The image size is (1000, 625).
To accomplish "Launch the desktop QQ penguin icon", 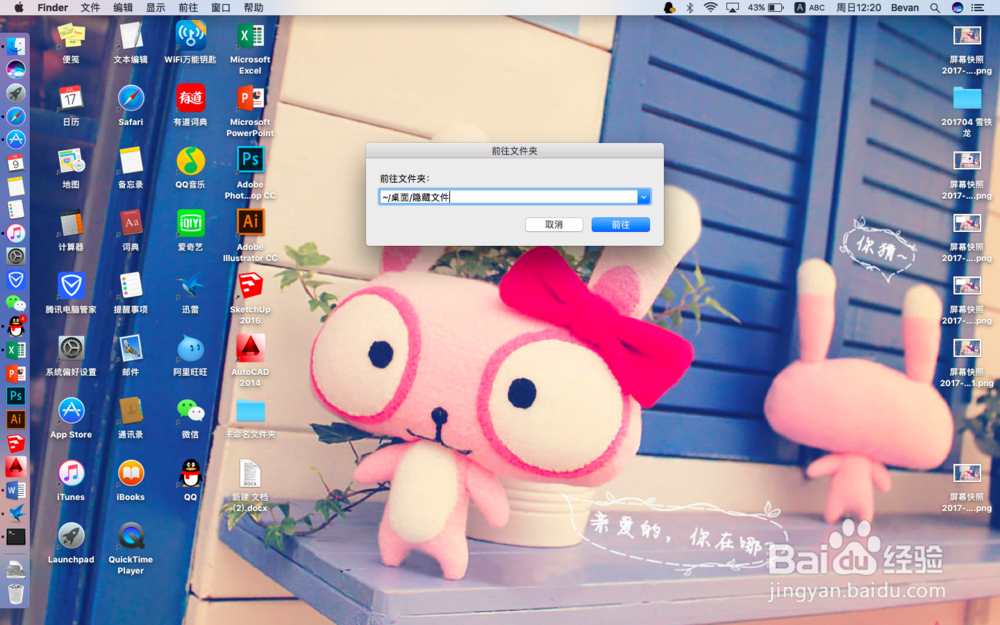I will click(x=190, y=473).
